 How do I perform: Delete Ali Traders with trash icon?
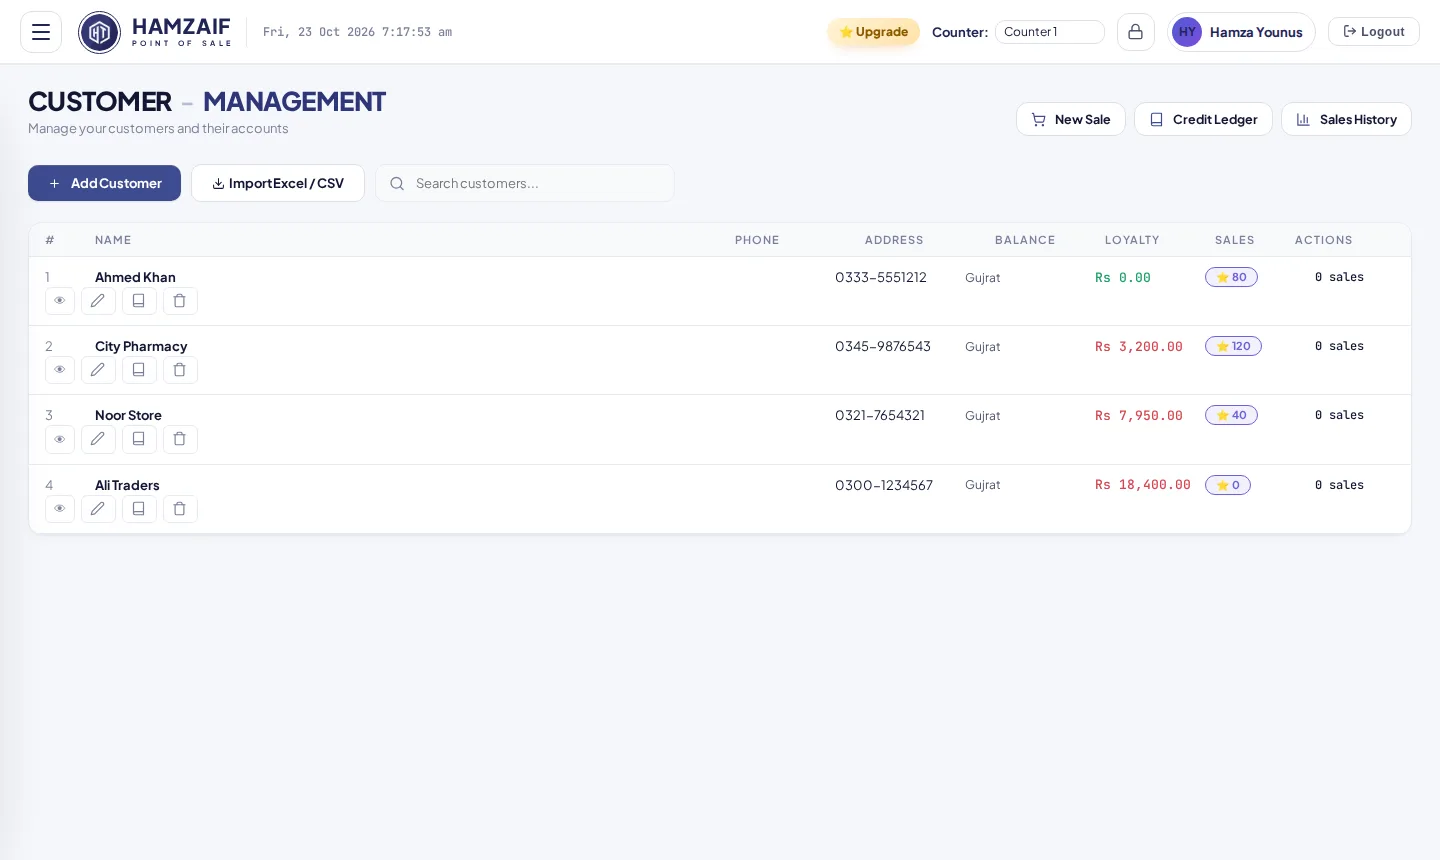point(180,509)
